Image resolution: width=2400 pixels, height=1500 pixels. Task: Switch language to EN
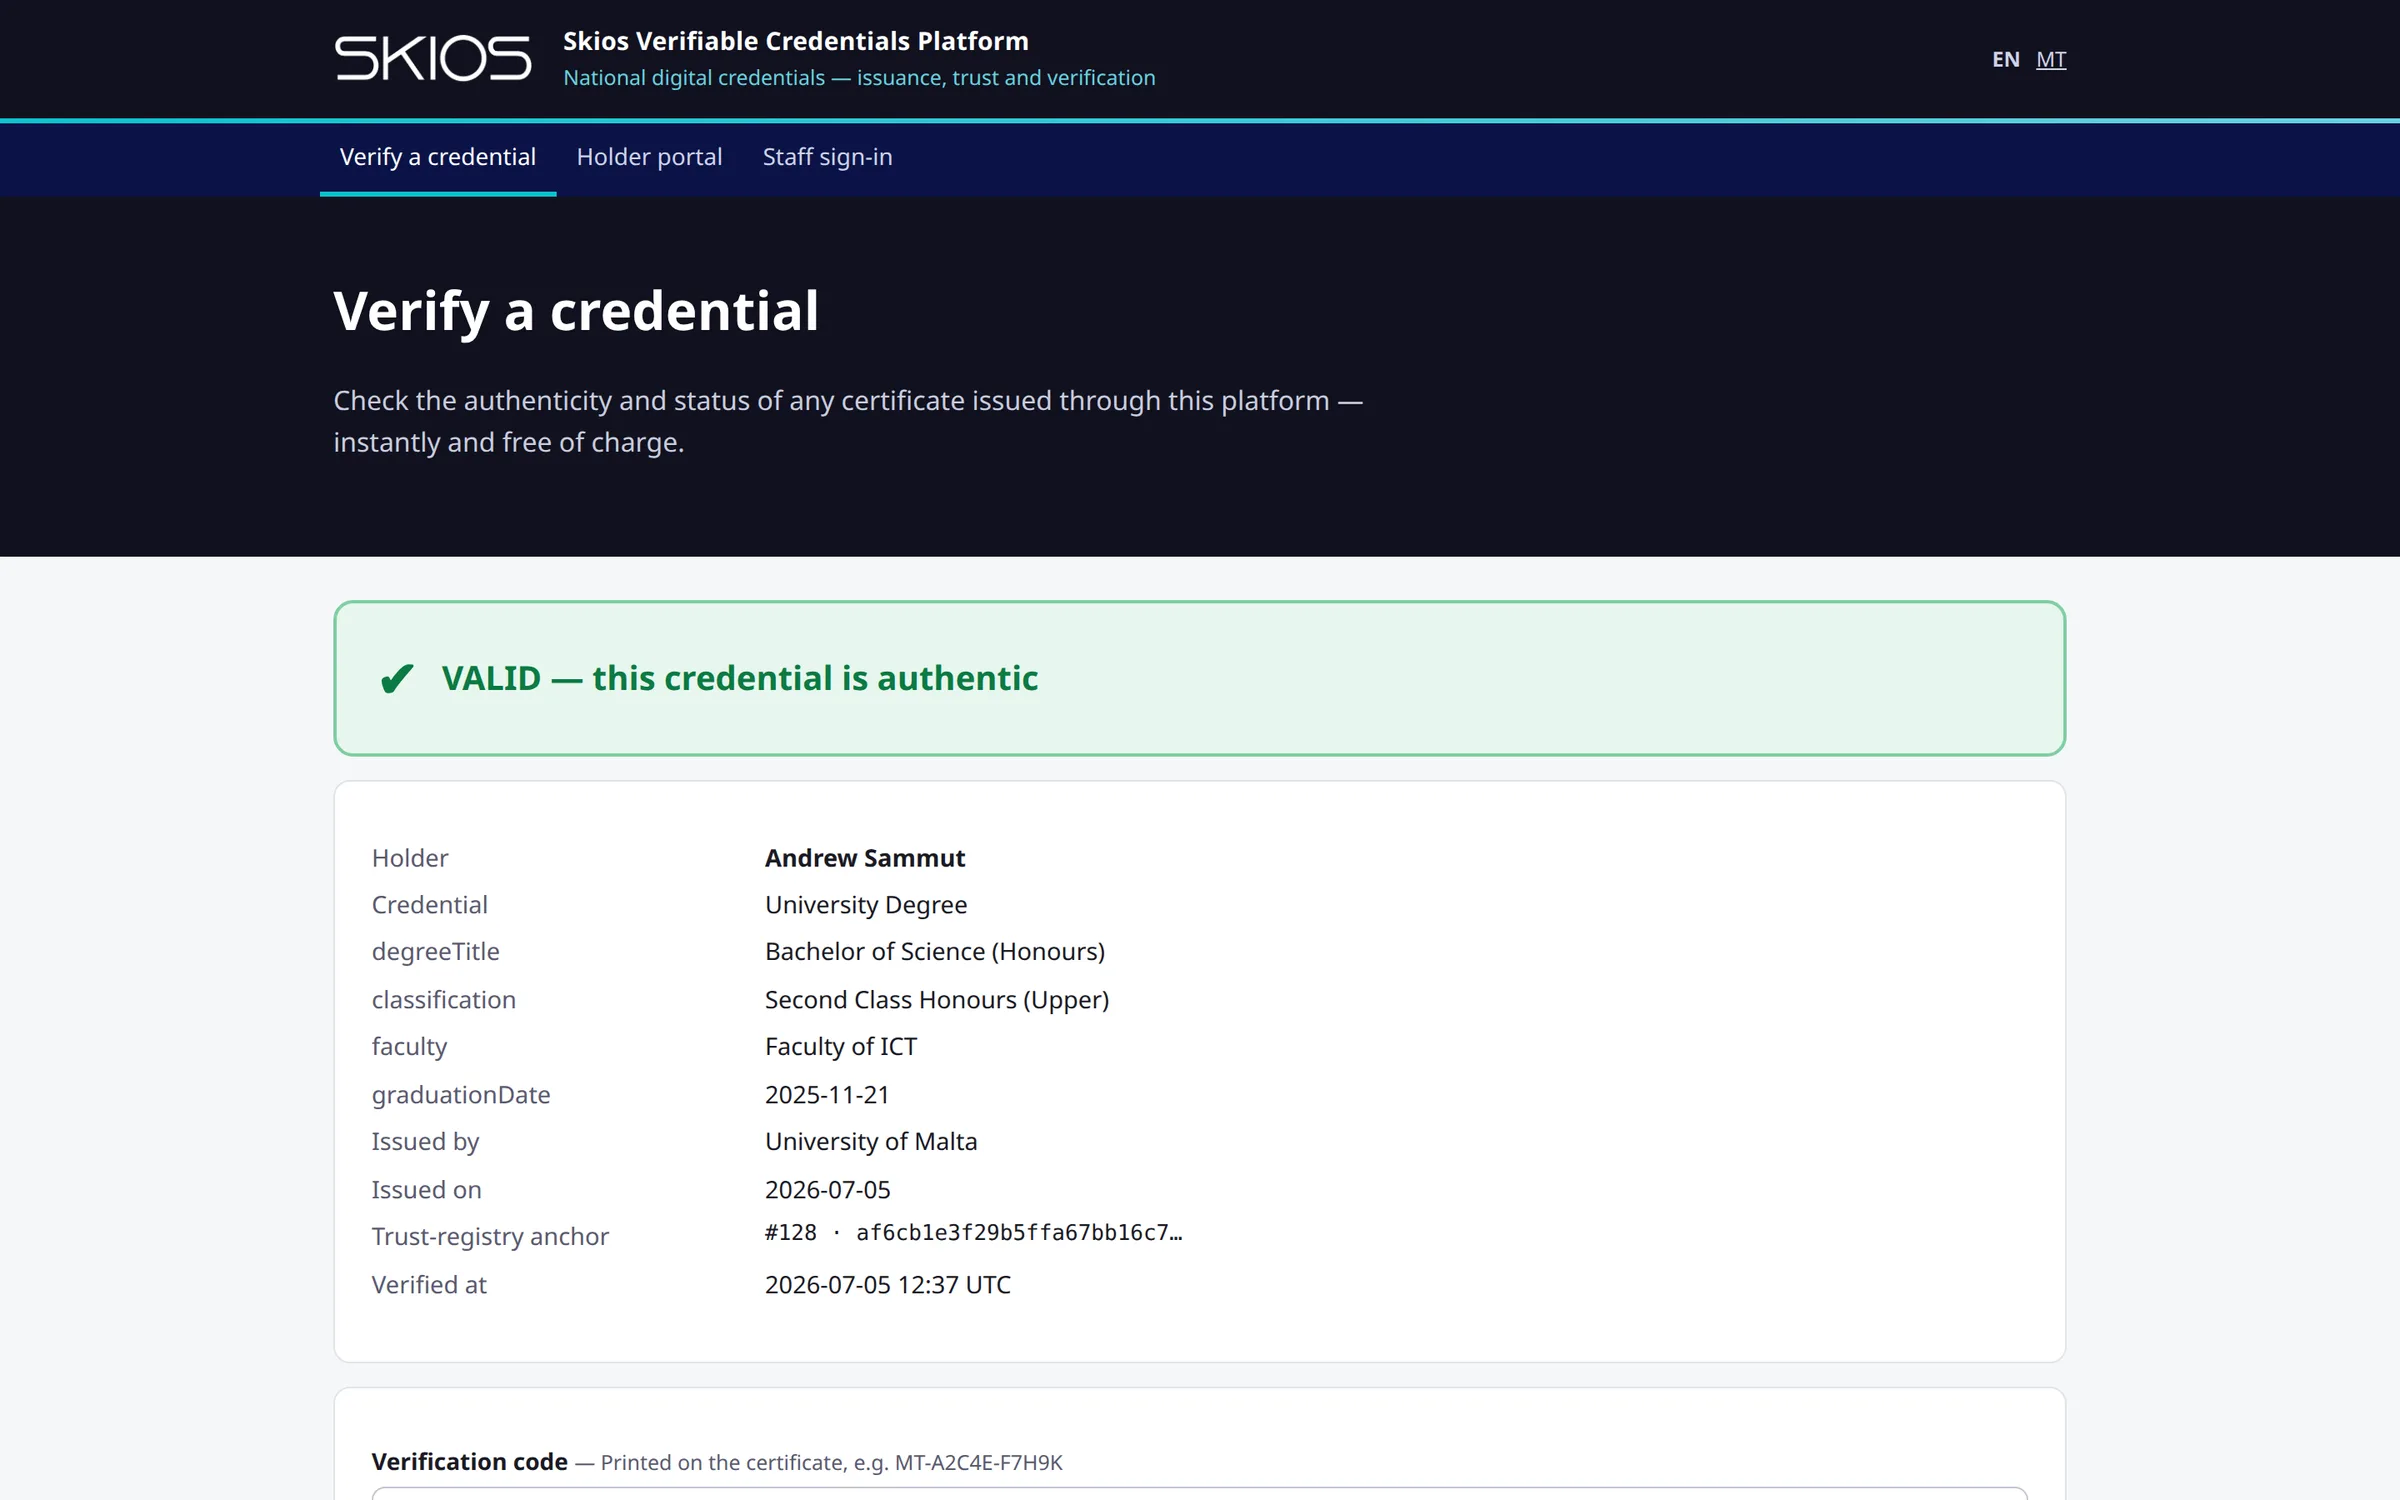[2005, 59]
